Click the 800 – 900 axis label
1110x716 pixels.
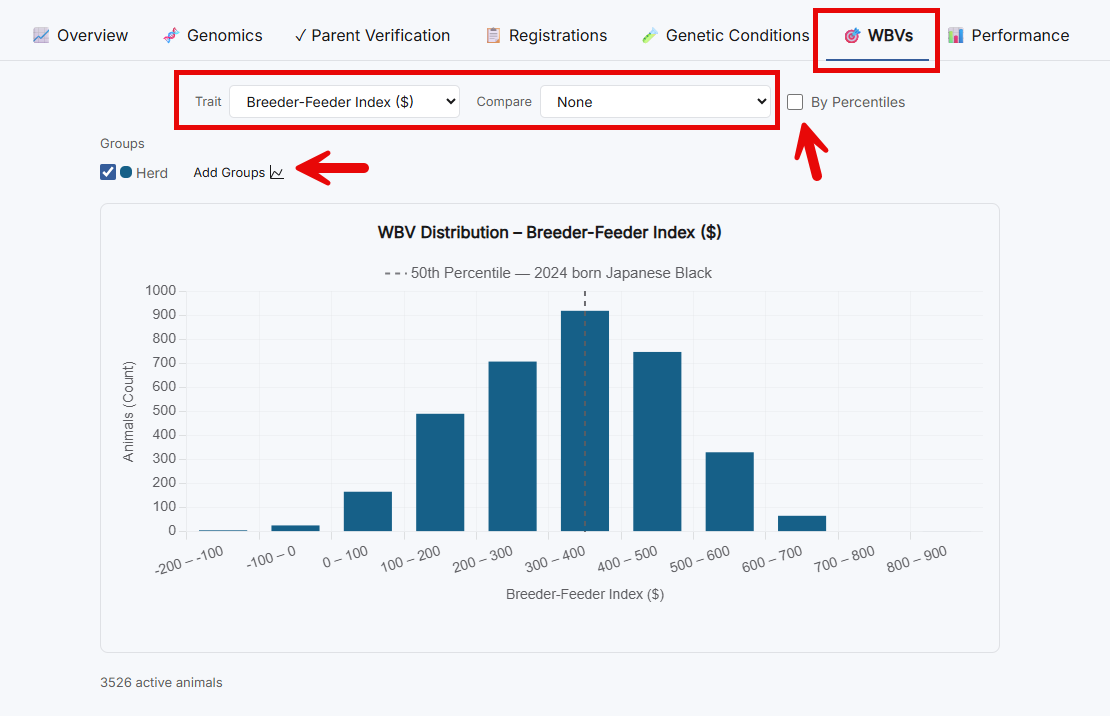point(916,559)
